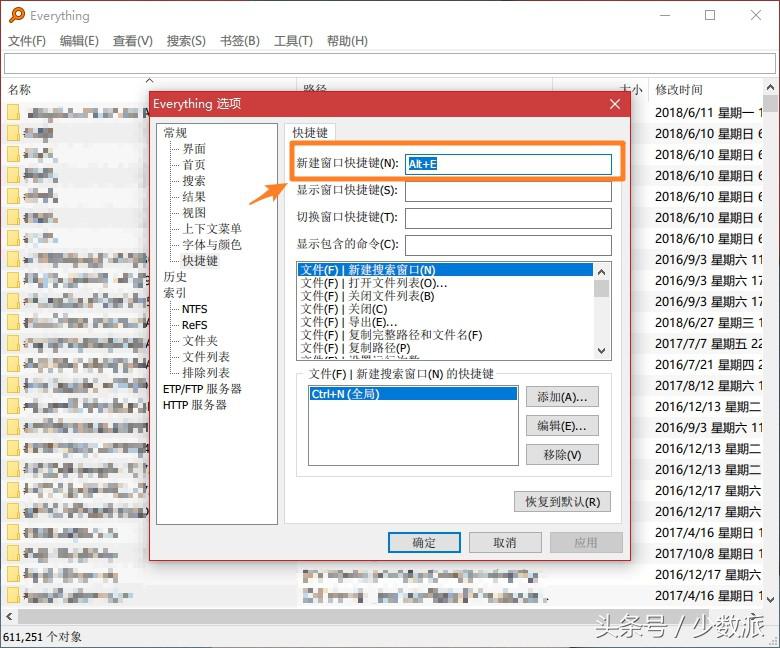780x648 pixels.
Task: Select 首页 in the options tree
Action: (194, 165)
